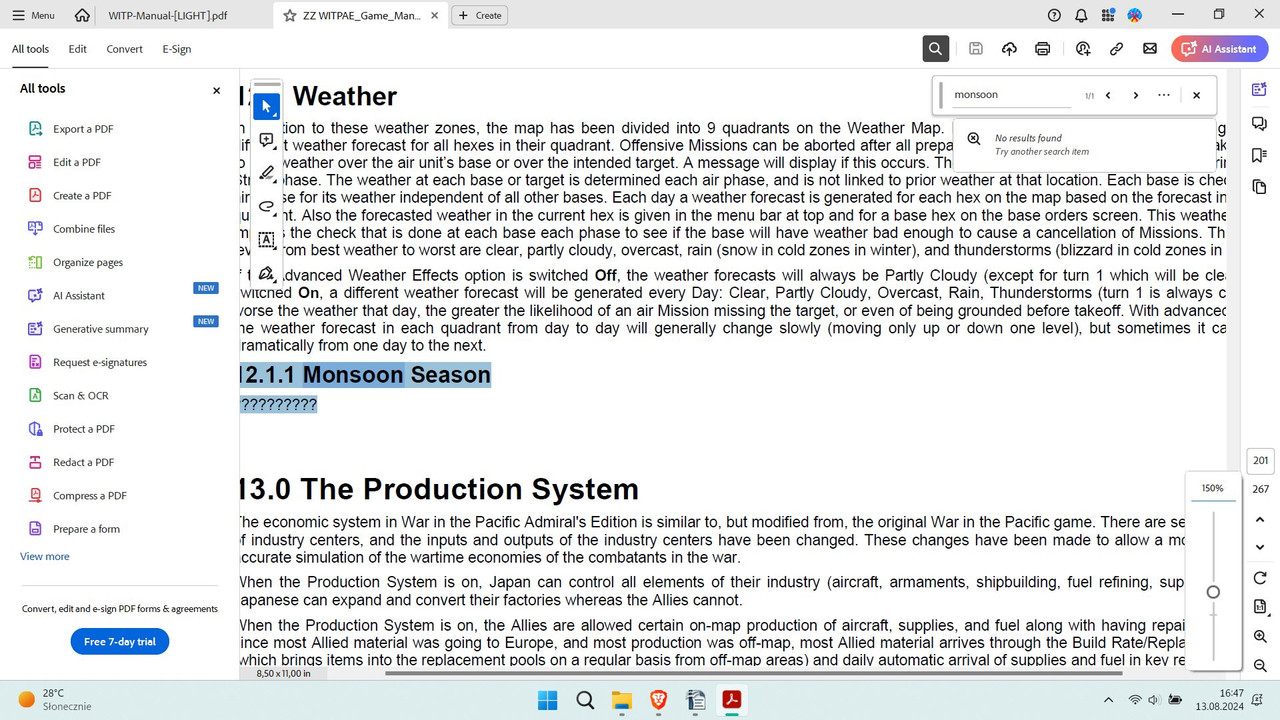Open Redact a PDF tool
Screen dimensions: 1280x720
[x=84, y=462]
